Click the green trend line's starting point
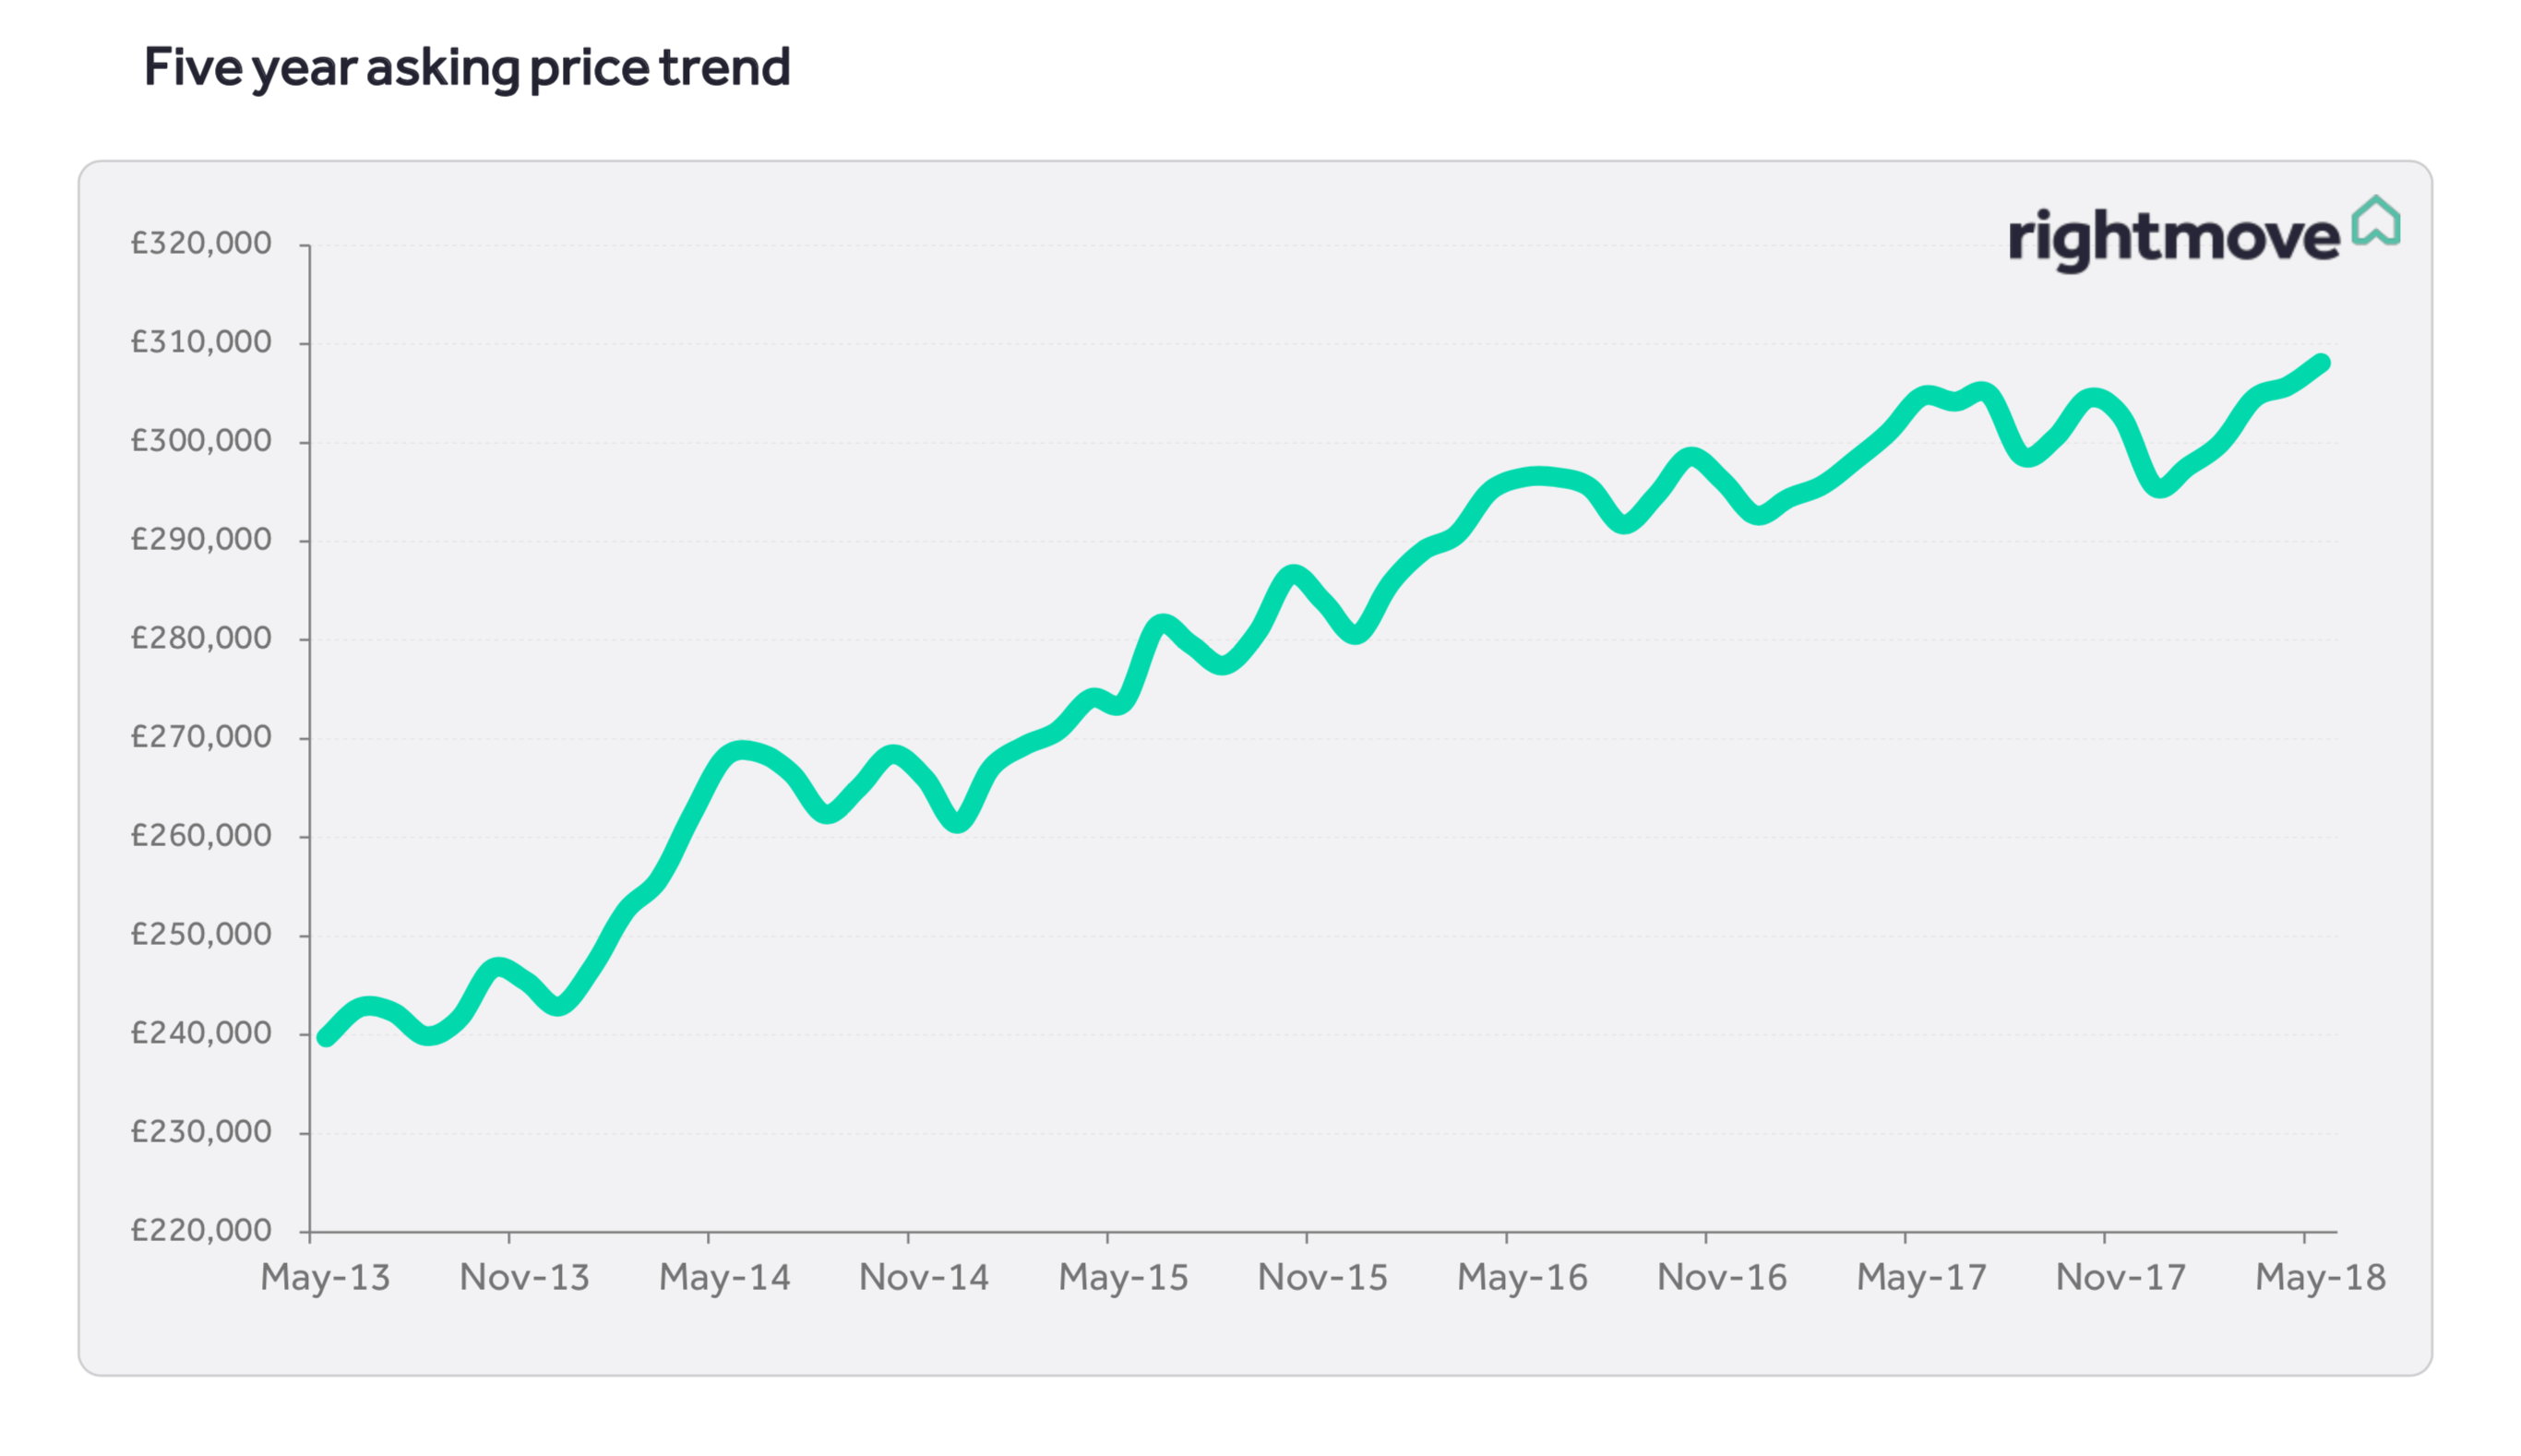 (x=326, y=1037)
